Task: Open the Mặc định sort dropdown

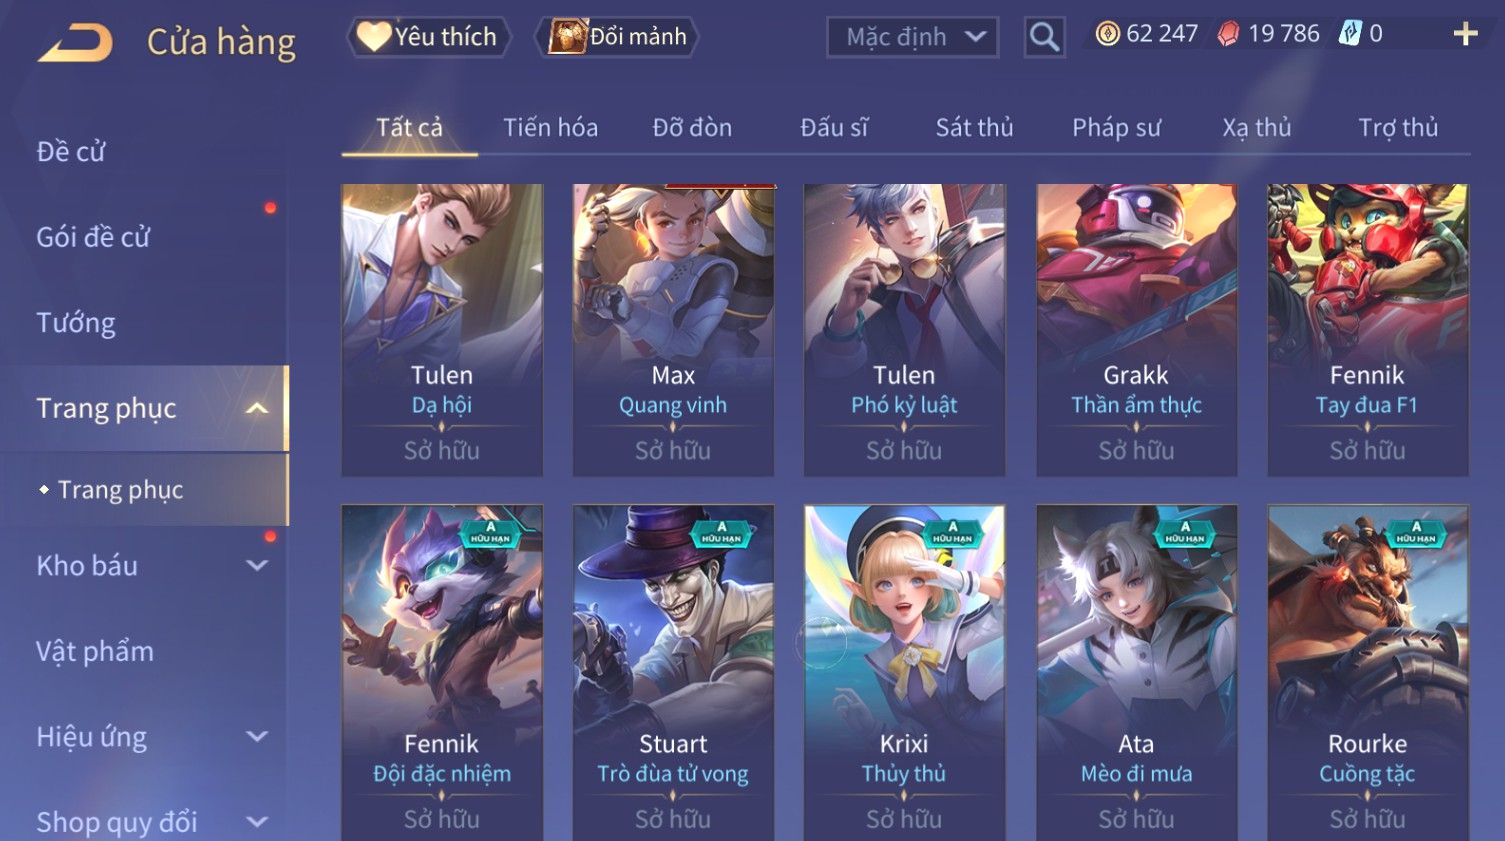Action: (912, 37)
